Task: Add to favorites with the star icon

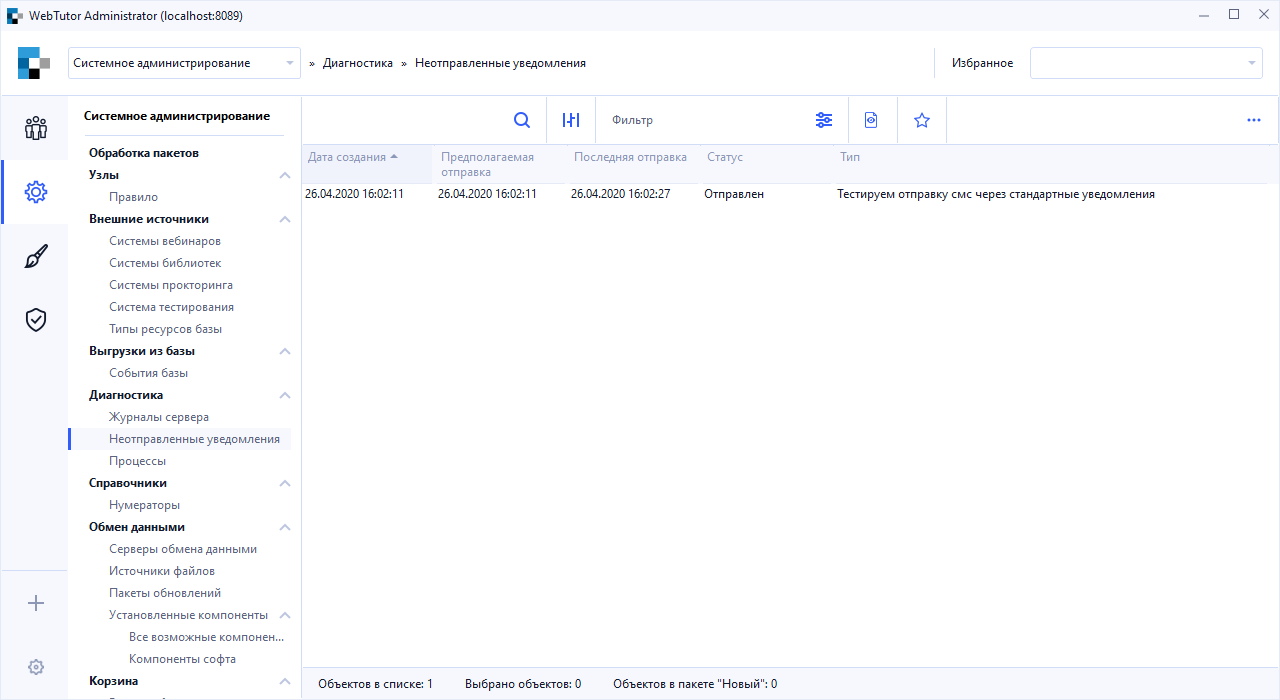Action: pyautogui.click(x=922, y=120)
